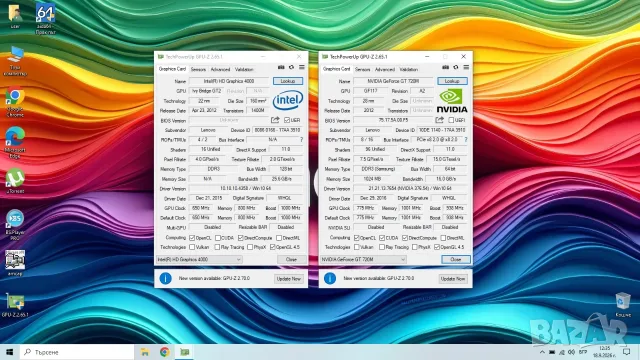Toggle PhysX checkbox in NVIDIA window
The image size is (640, 360).
[x=415, y=247]
